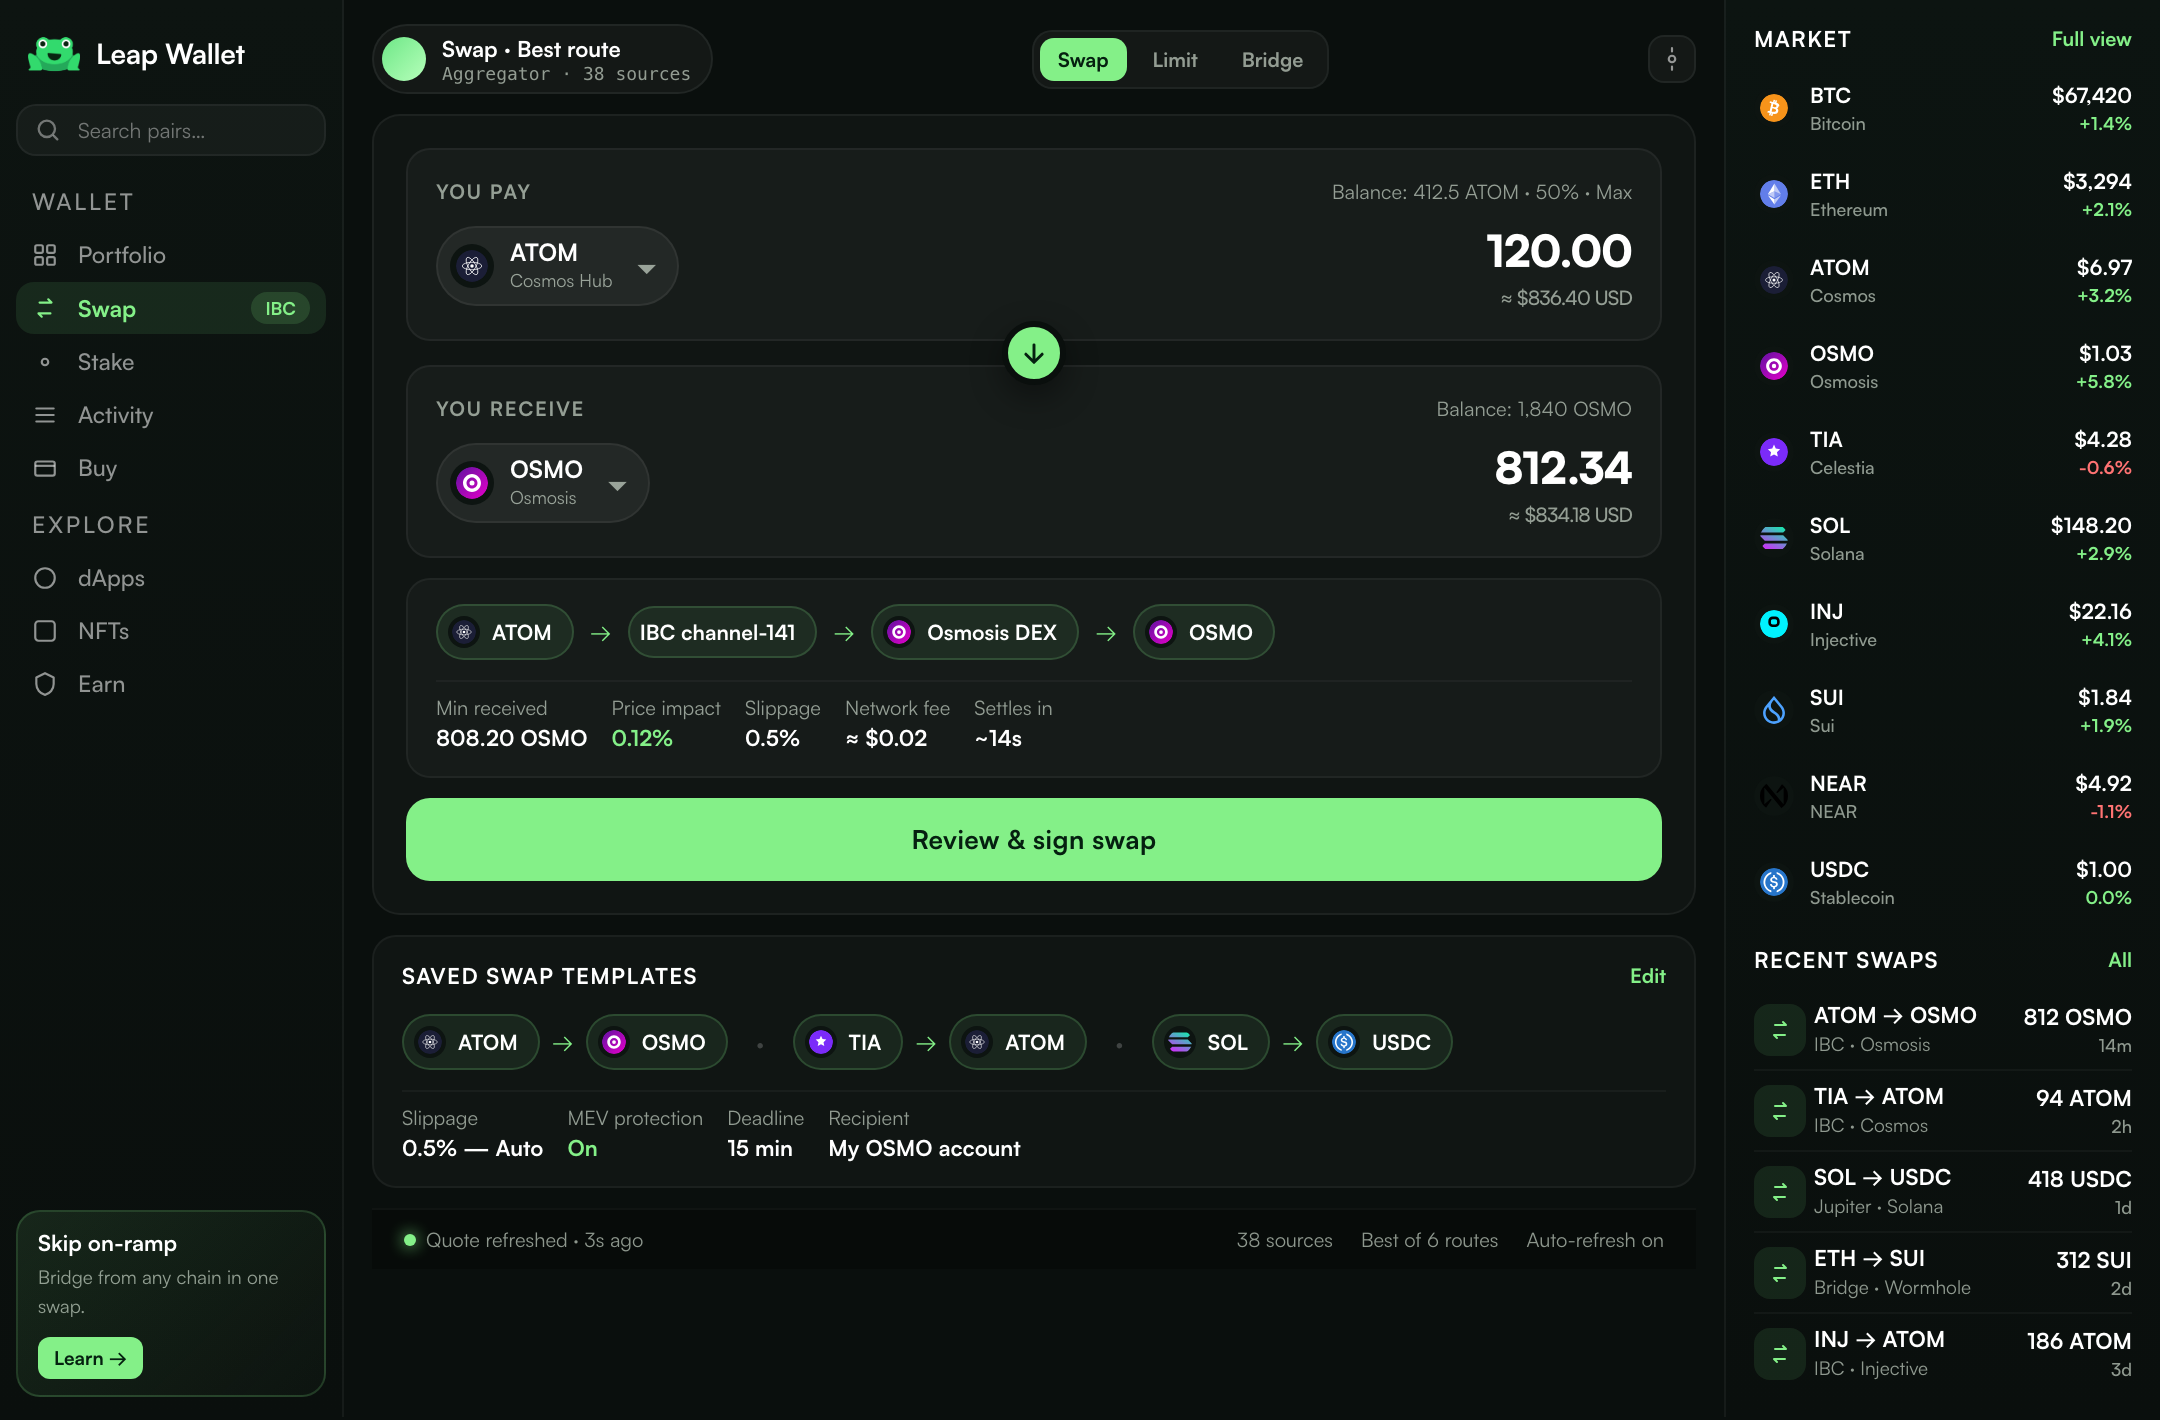Open the SOL → USDC recent swap row

pos(1943,1191)
